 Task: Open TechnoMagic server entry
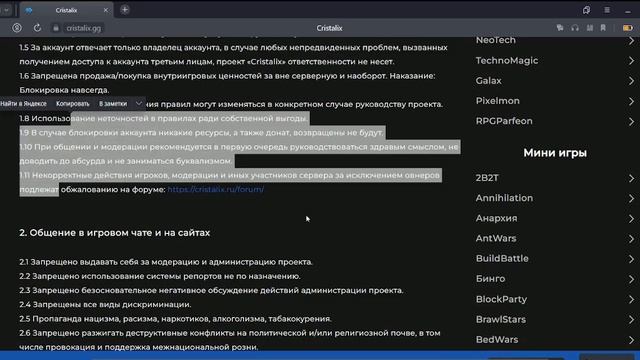[507, 60]
